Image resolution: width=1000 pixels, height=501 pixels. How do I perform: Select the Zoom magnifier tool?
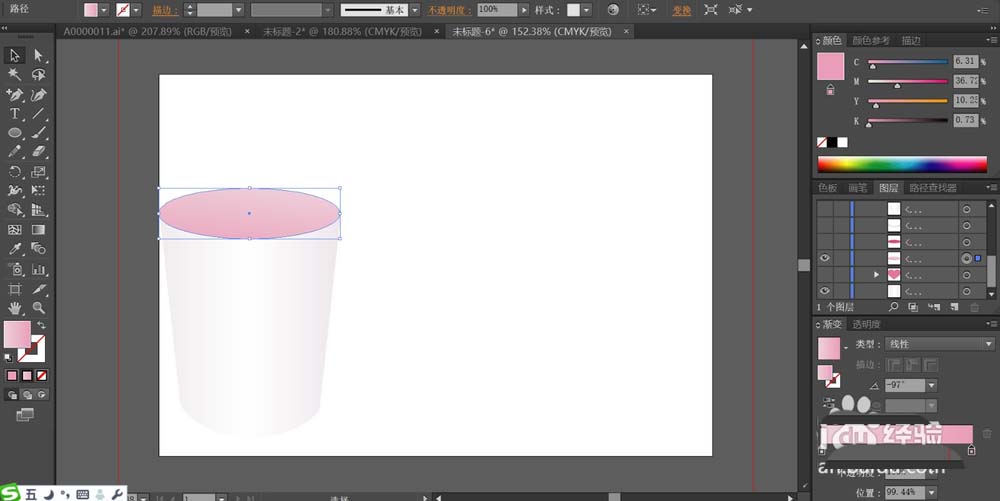[39, 308]
